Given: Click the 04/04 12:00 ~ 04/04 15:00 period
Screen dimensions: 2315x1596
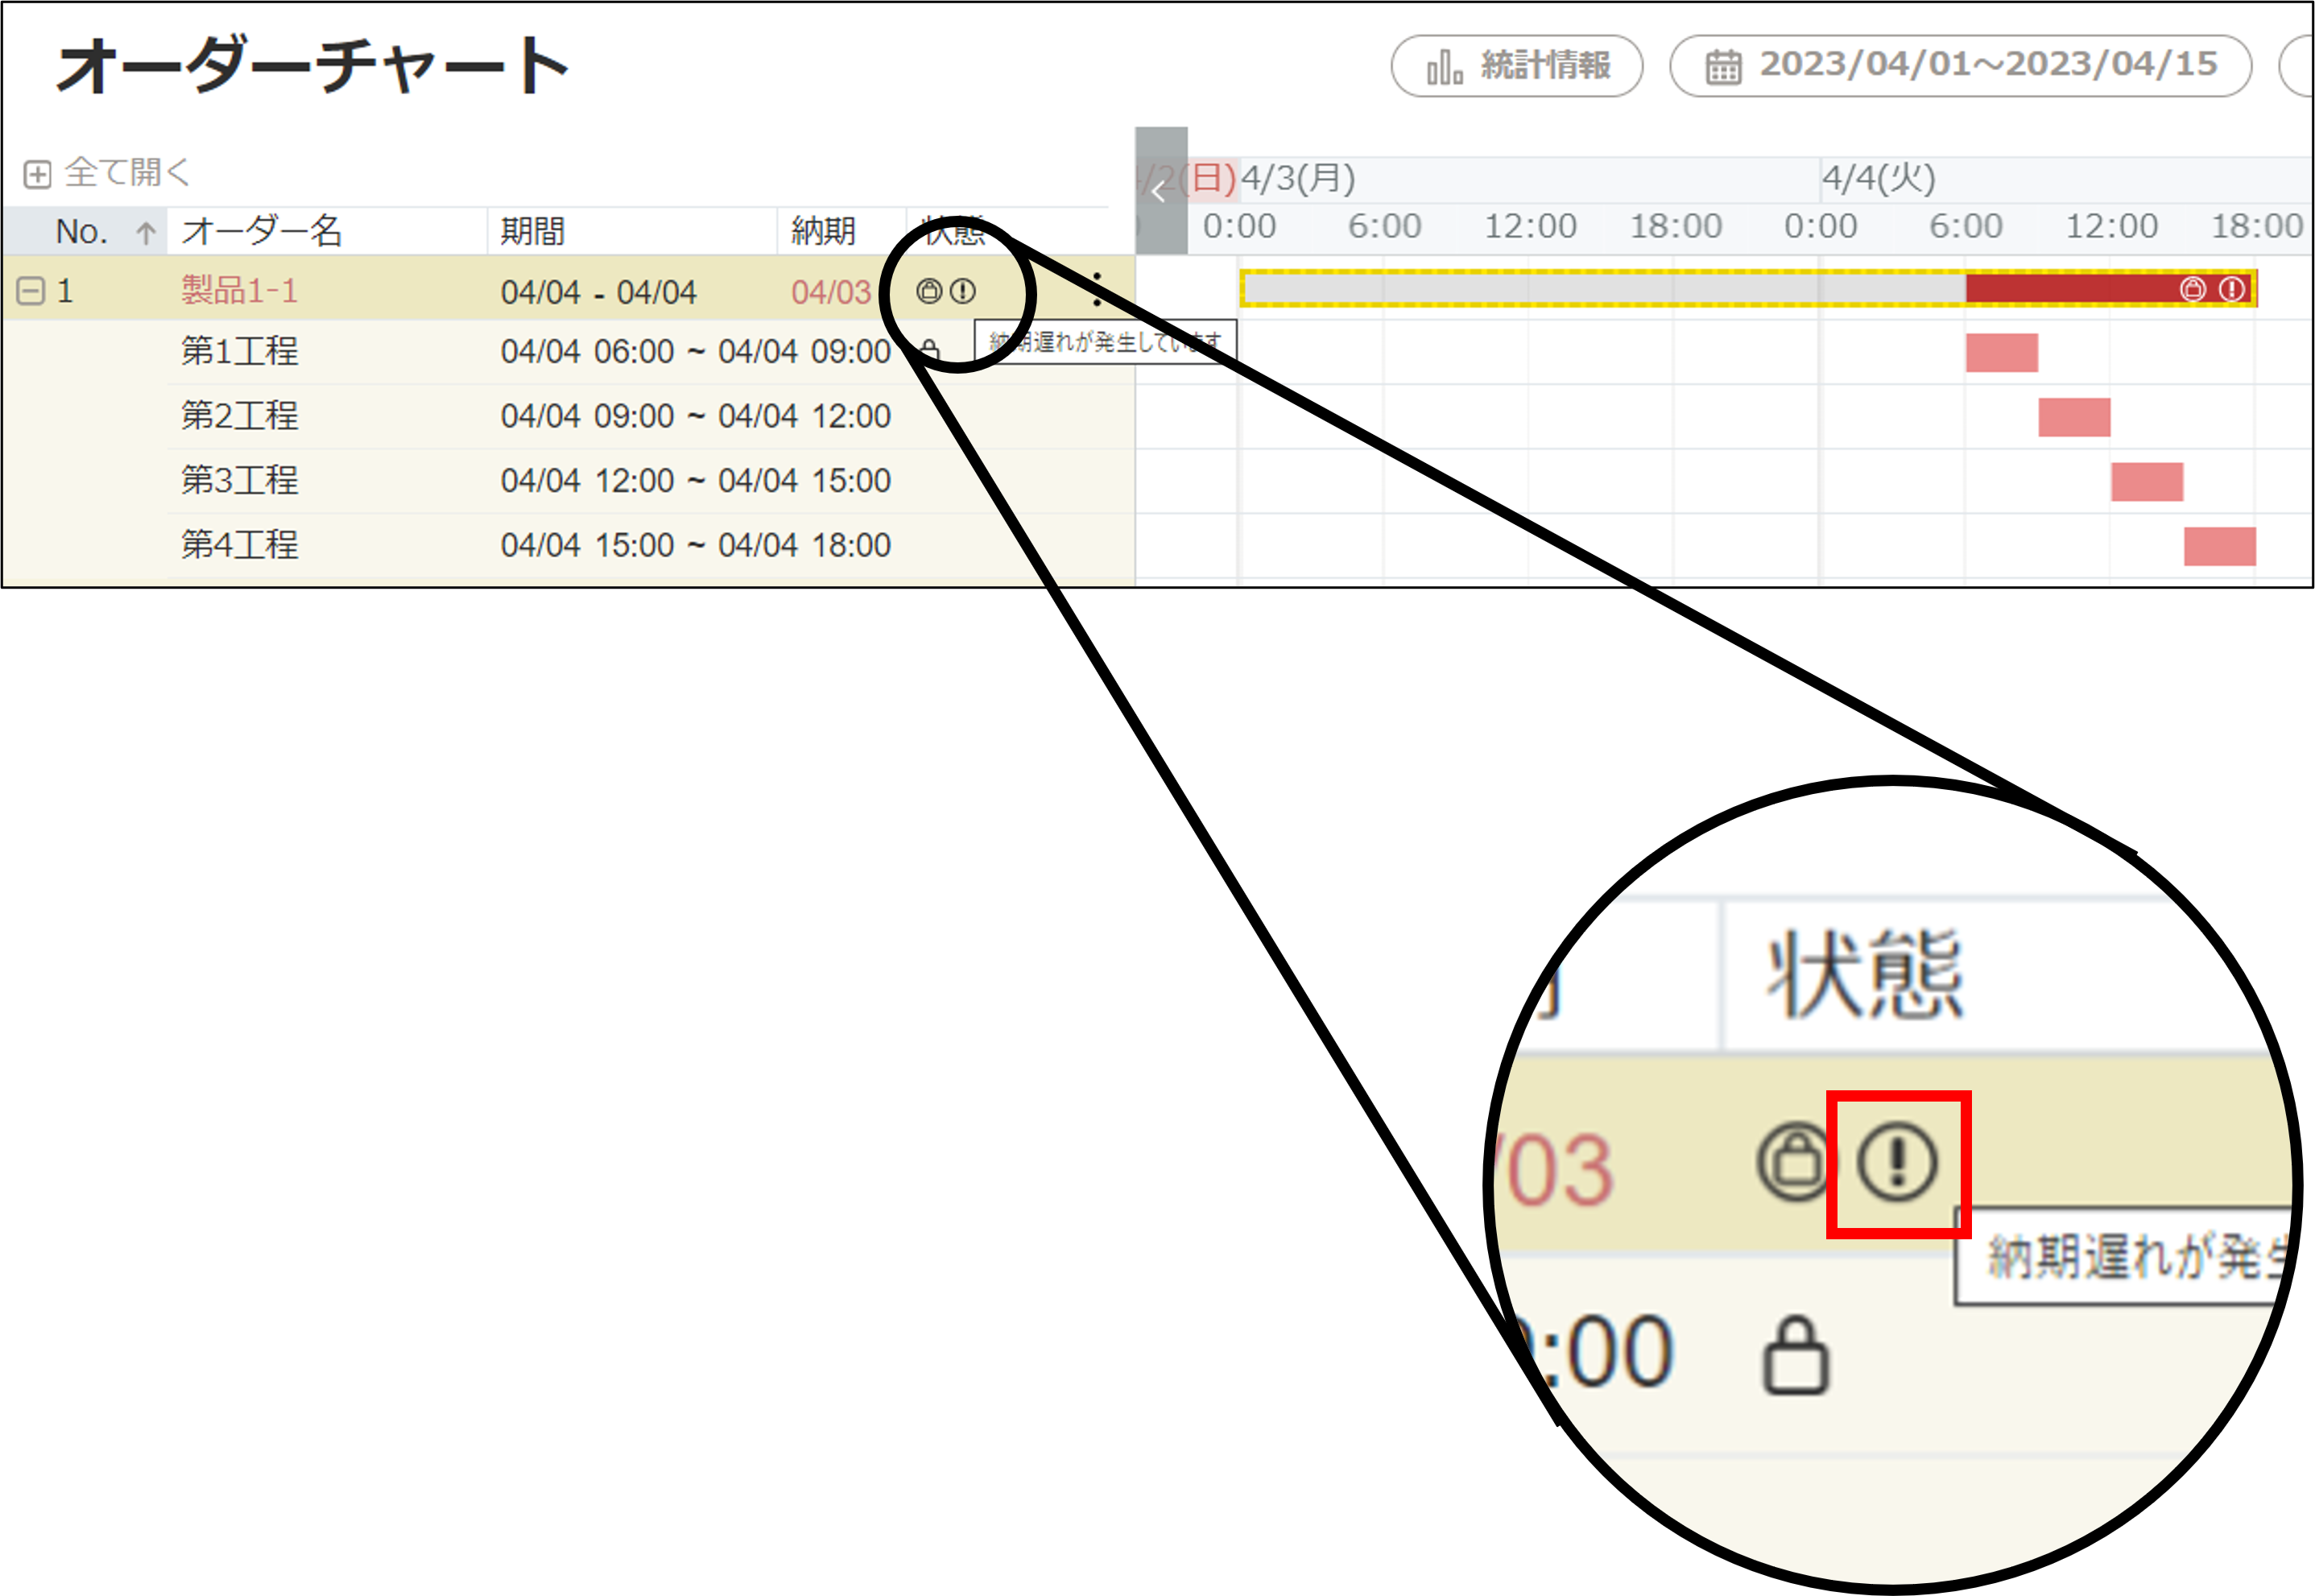Looking at the screenshot, I should (695, 481).
